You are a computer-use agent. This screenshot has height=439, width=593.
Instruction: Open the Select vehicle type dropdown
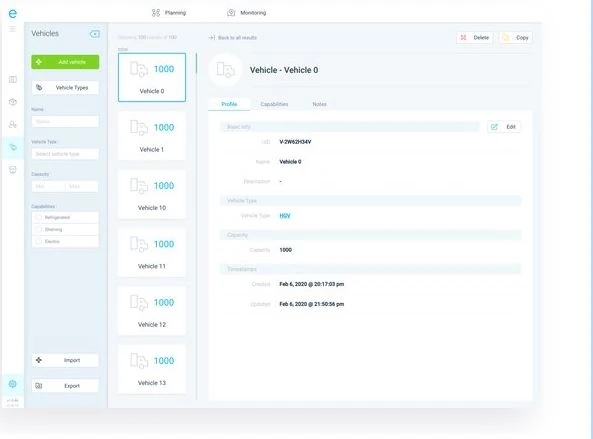[65, 154]
